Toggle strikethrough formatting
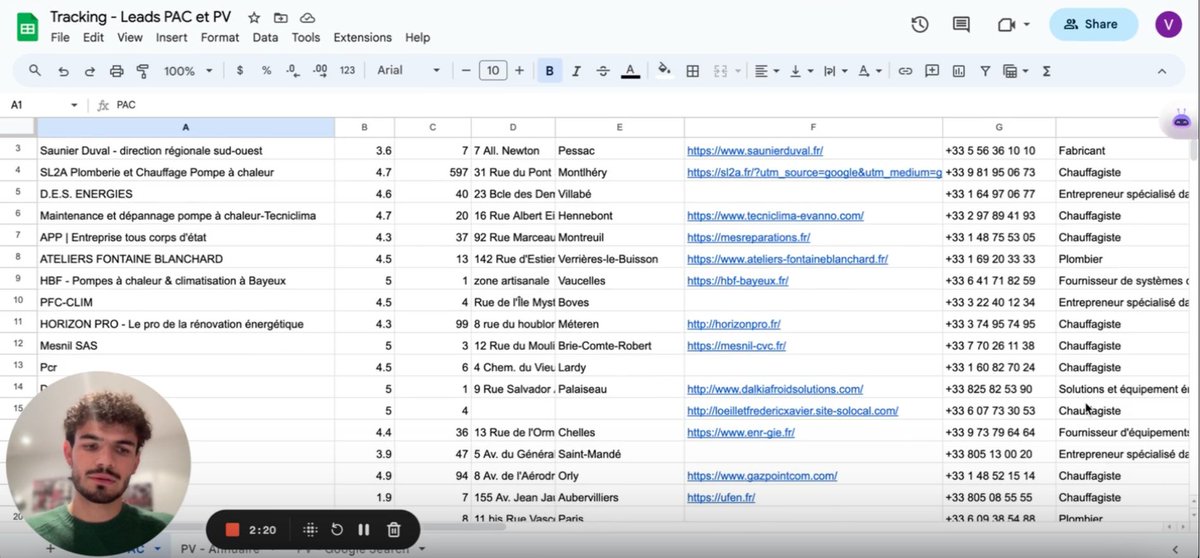 point(603,71)
